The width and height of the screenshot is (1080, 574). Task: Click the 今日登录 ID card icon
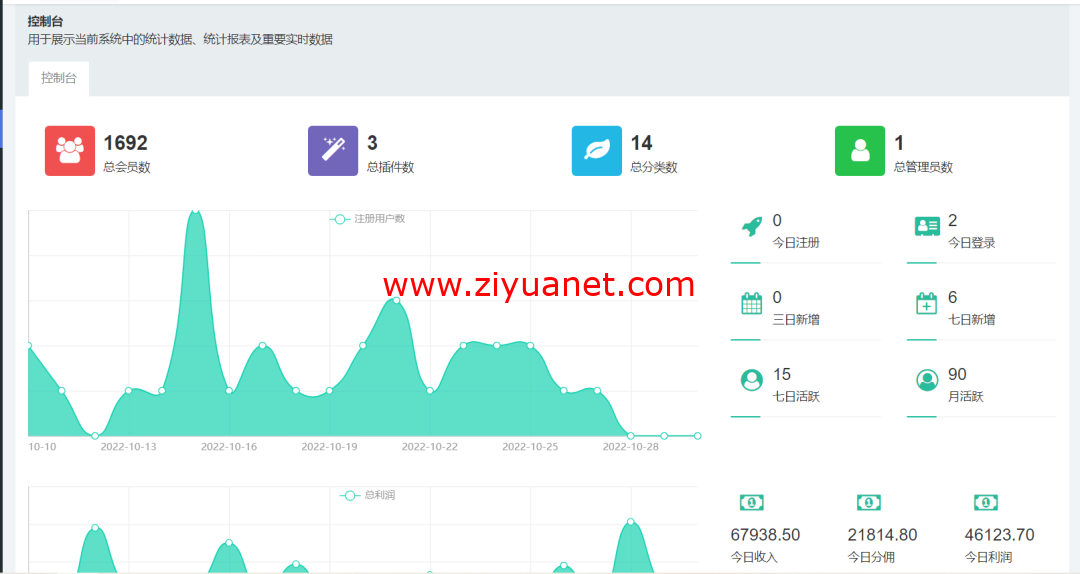pyautogui.click(x=927, y=226)
